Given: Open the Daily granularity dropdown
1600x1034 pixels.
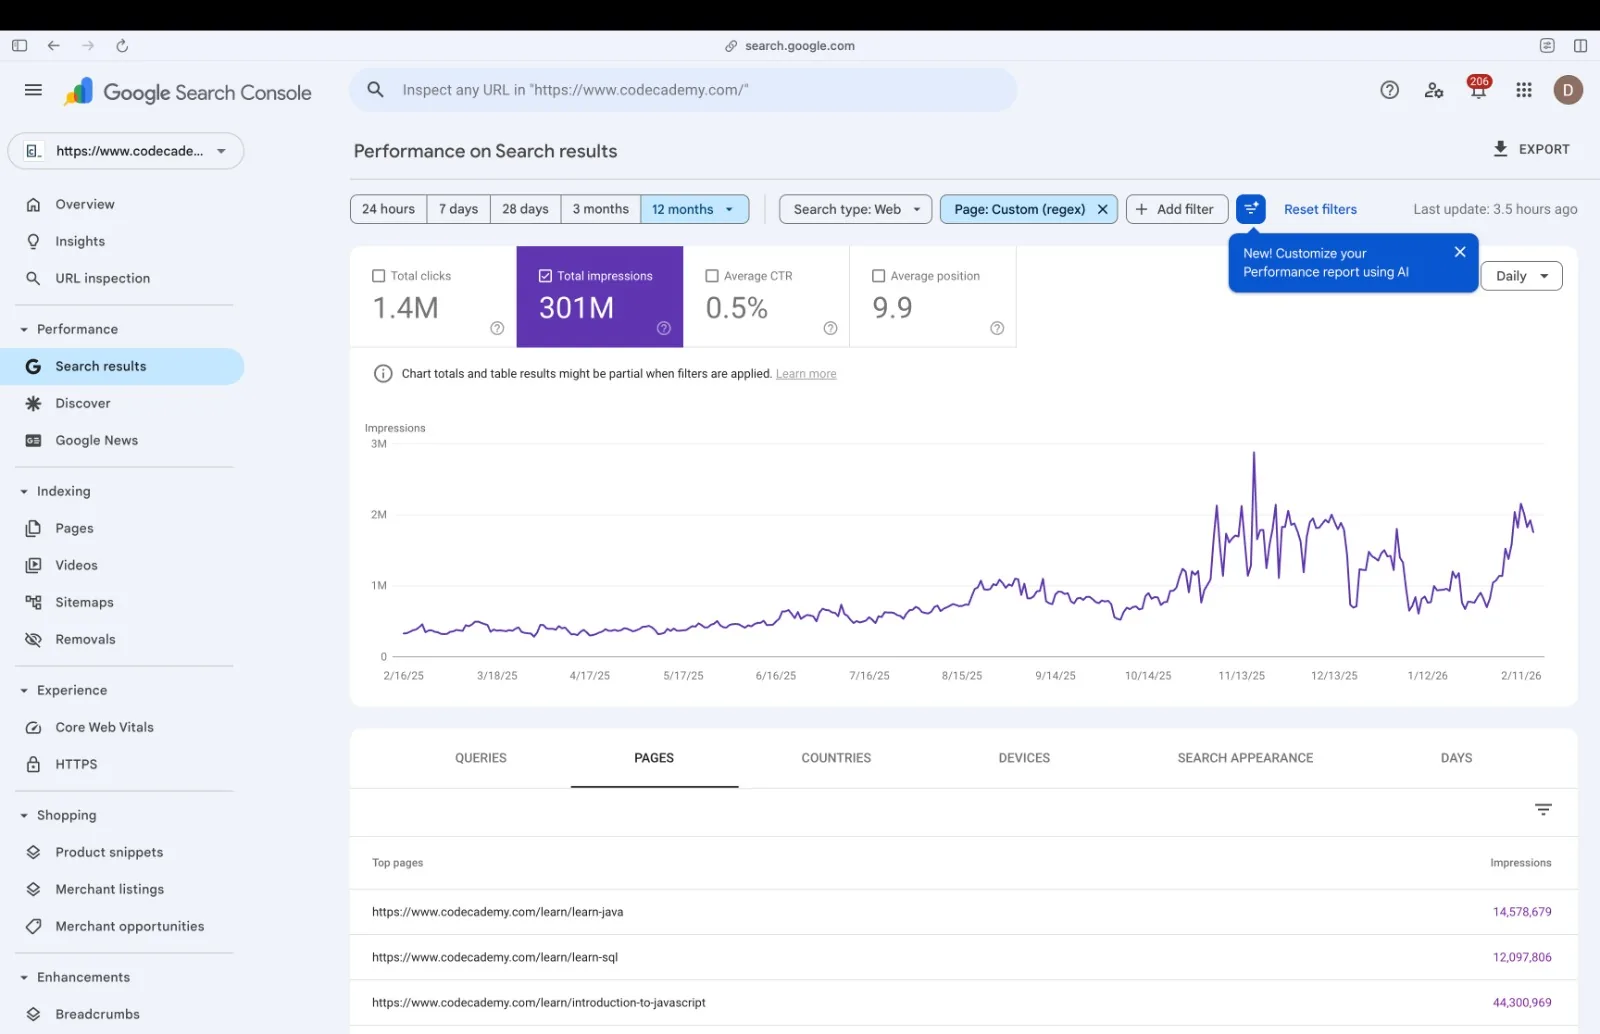Looking at the screenshot, I should (x=1521, y=276).
